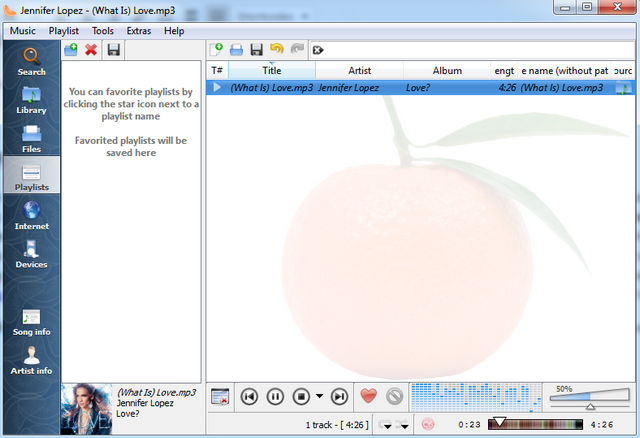Open the Extras menu
The image size is (640, 438).
[x=139, y=31]
